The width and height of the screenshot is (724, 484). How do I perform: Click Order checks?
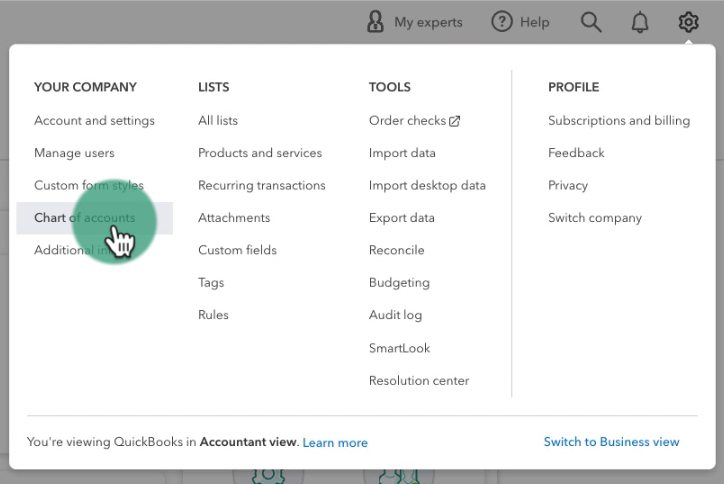407,121
